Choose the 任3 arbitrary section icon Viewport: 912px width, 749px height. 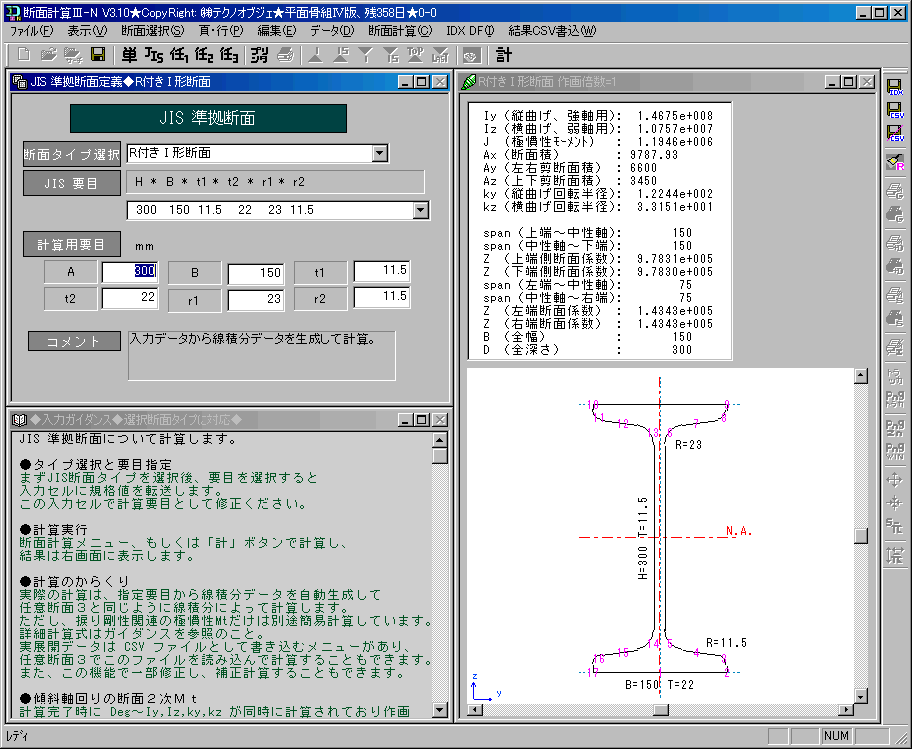click(x=230, y=55)
